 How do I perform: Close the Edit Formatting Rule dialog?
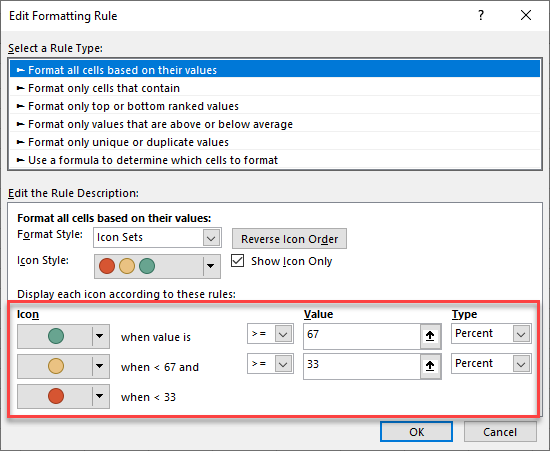tap(526, 15)
